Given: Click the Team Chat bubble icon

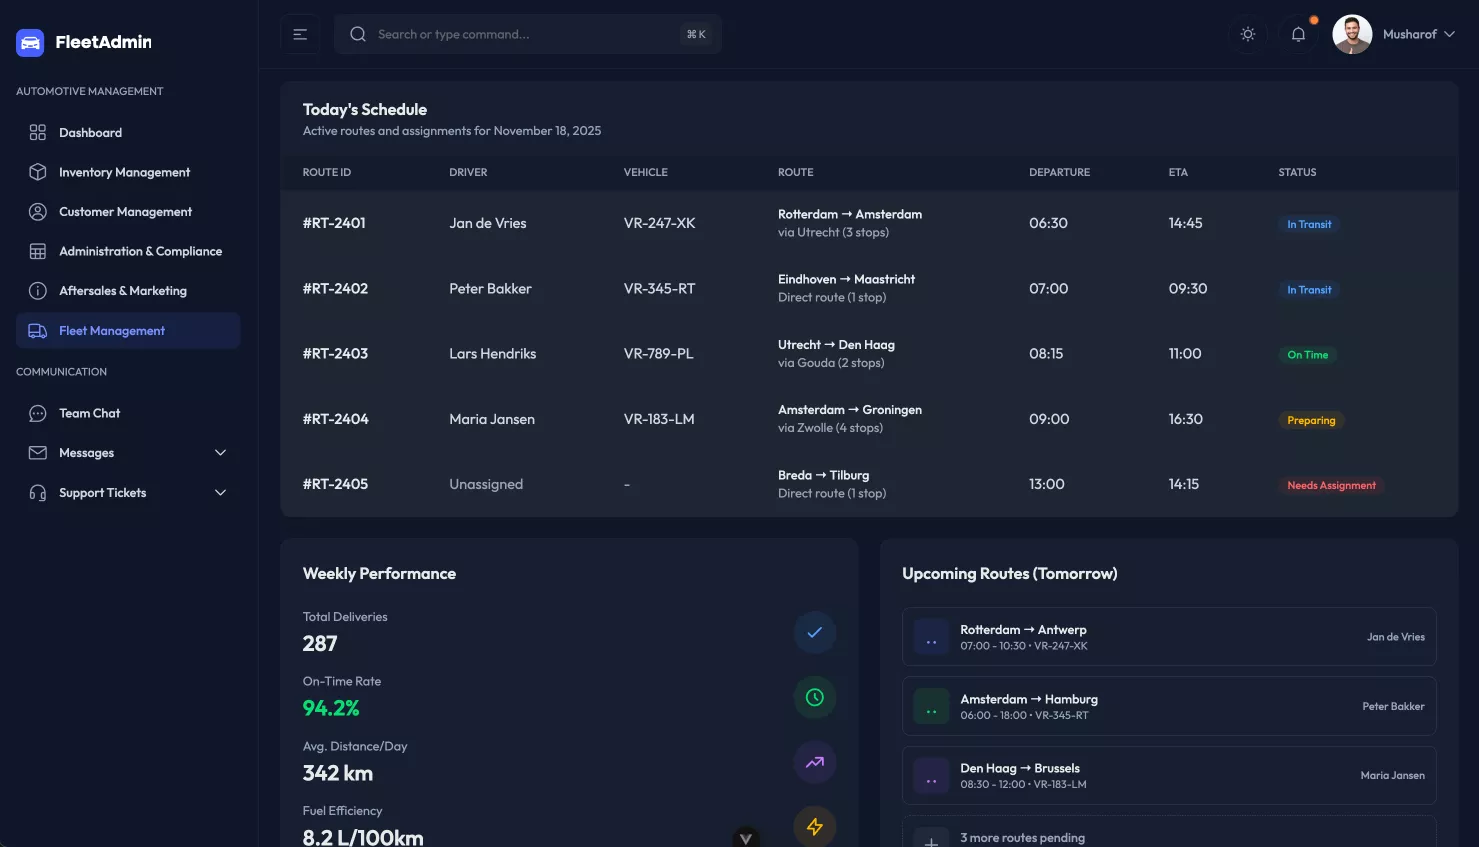Looking at the screenshot, I should [x=38, y=413].
